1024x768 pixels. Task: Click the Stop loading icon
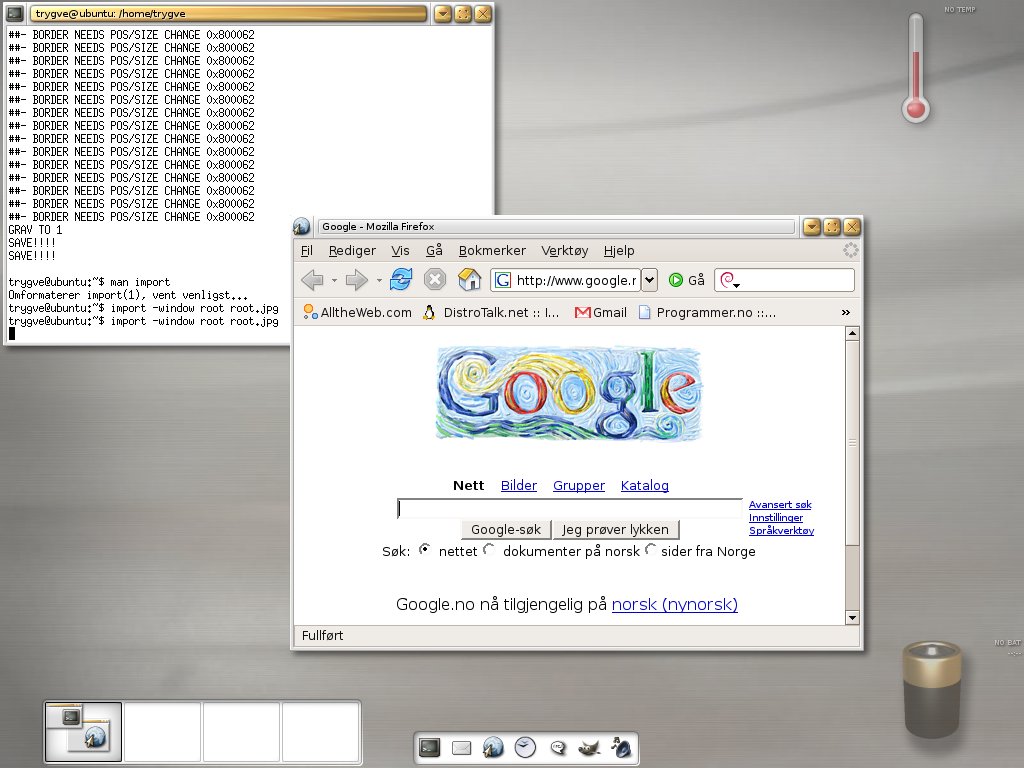(x=434, y=280)
